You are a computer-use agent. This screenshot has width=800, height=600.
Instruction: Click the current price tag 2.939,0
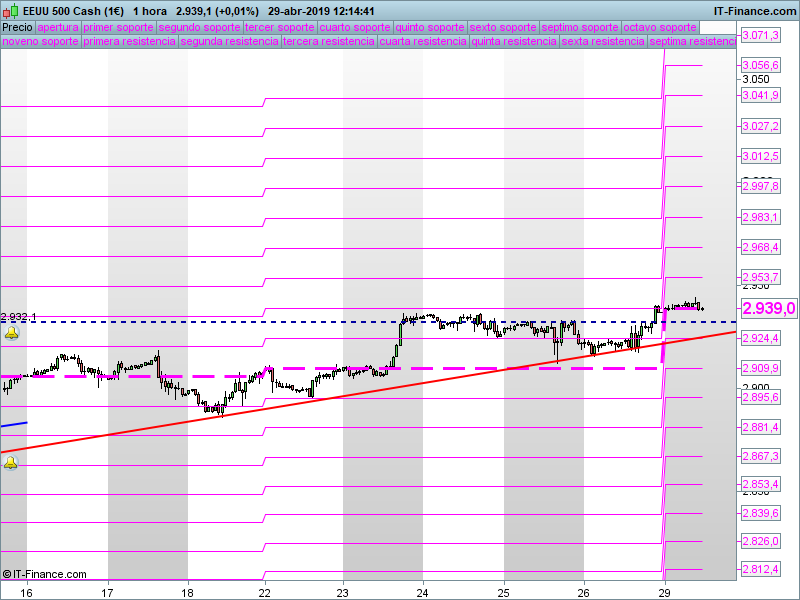click(x=768, y=308)
